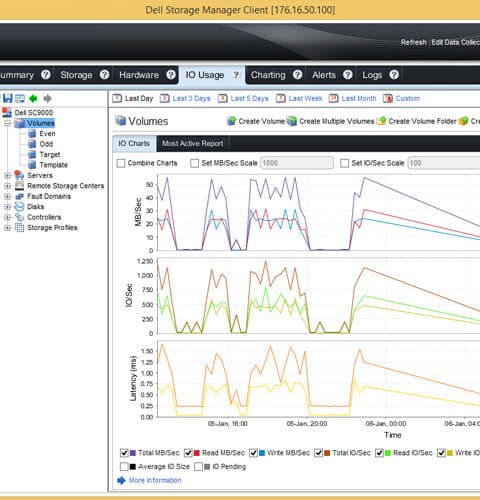Screen dimensions: 480x500
Task: Expand the Controllers tree node
Action: 7,217
